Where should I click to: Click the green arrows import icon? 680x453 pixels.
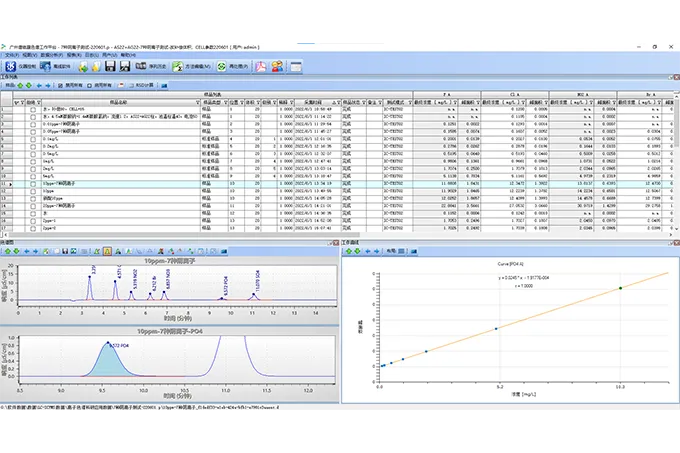coord(83,67)
